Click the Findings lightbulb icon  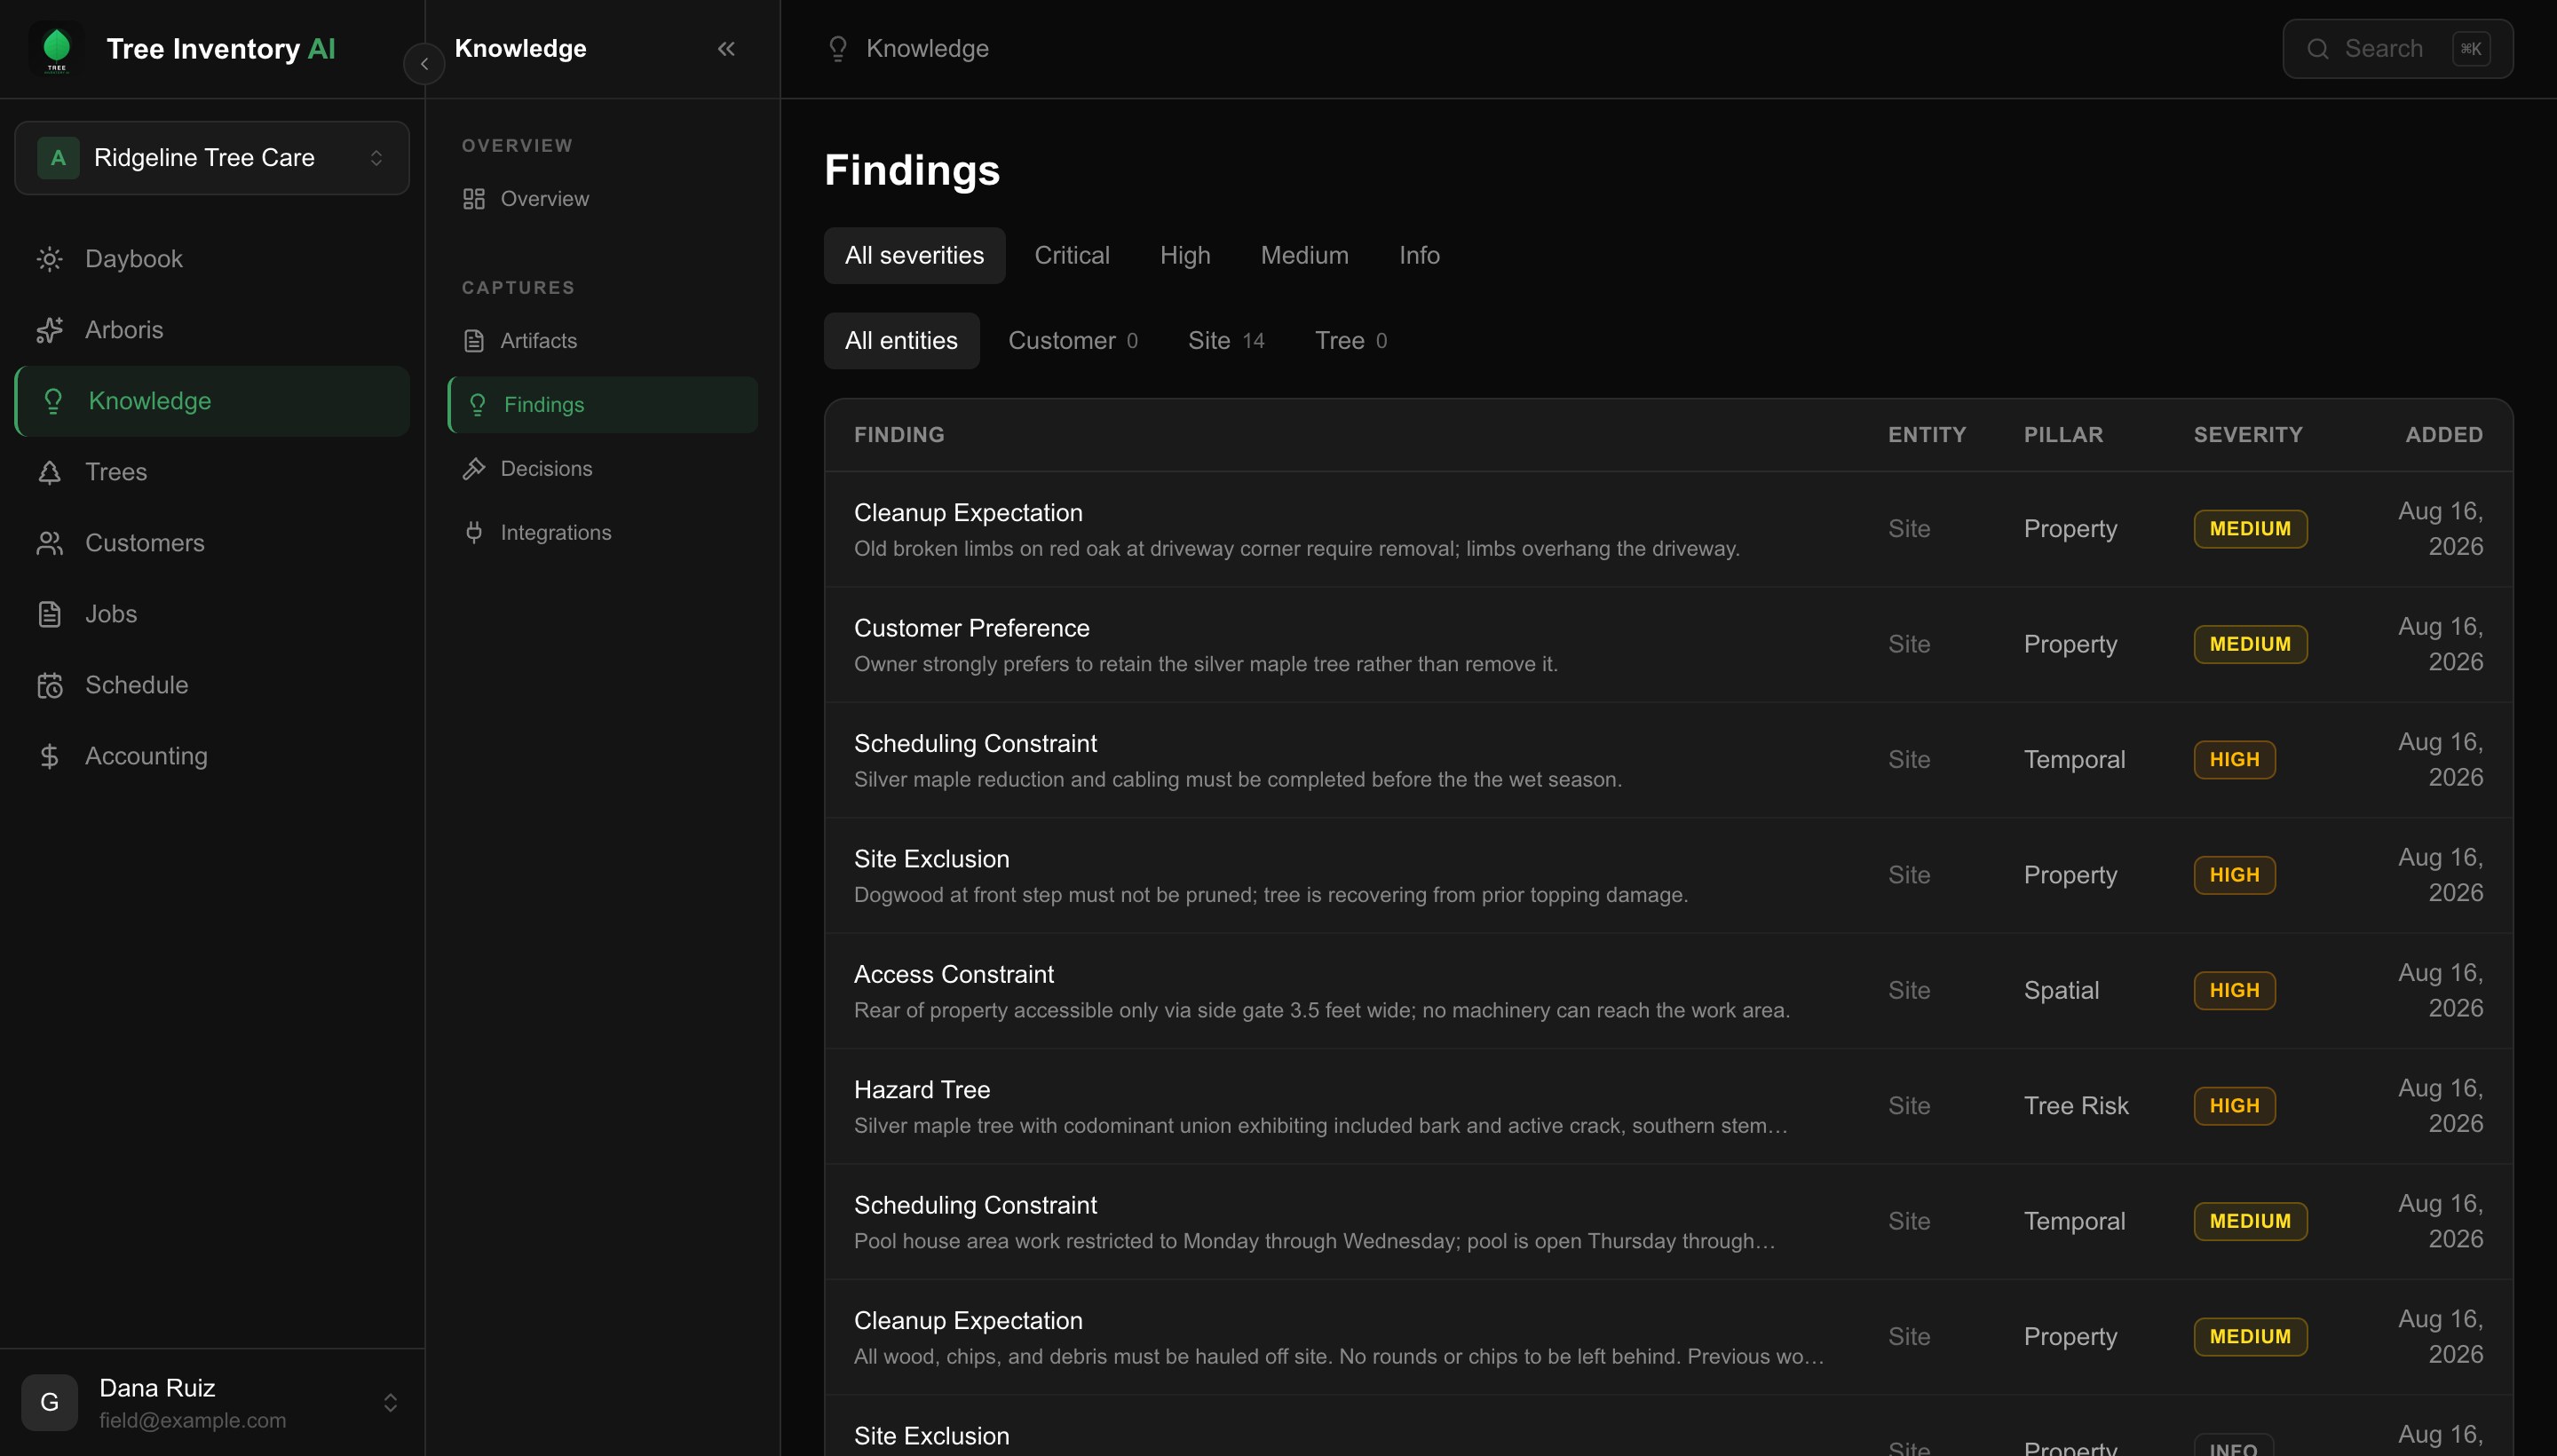point(477,405)
